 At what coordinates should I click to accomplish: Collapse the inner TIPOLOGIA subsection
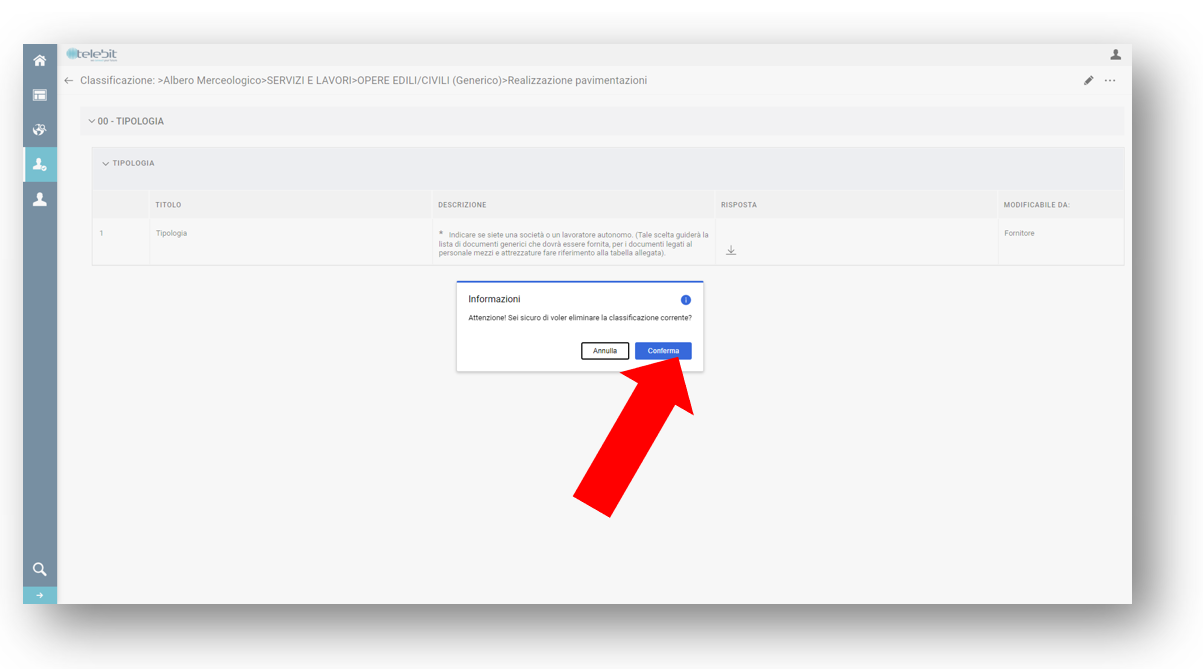(106, 164)
